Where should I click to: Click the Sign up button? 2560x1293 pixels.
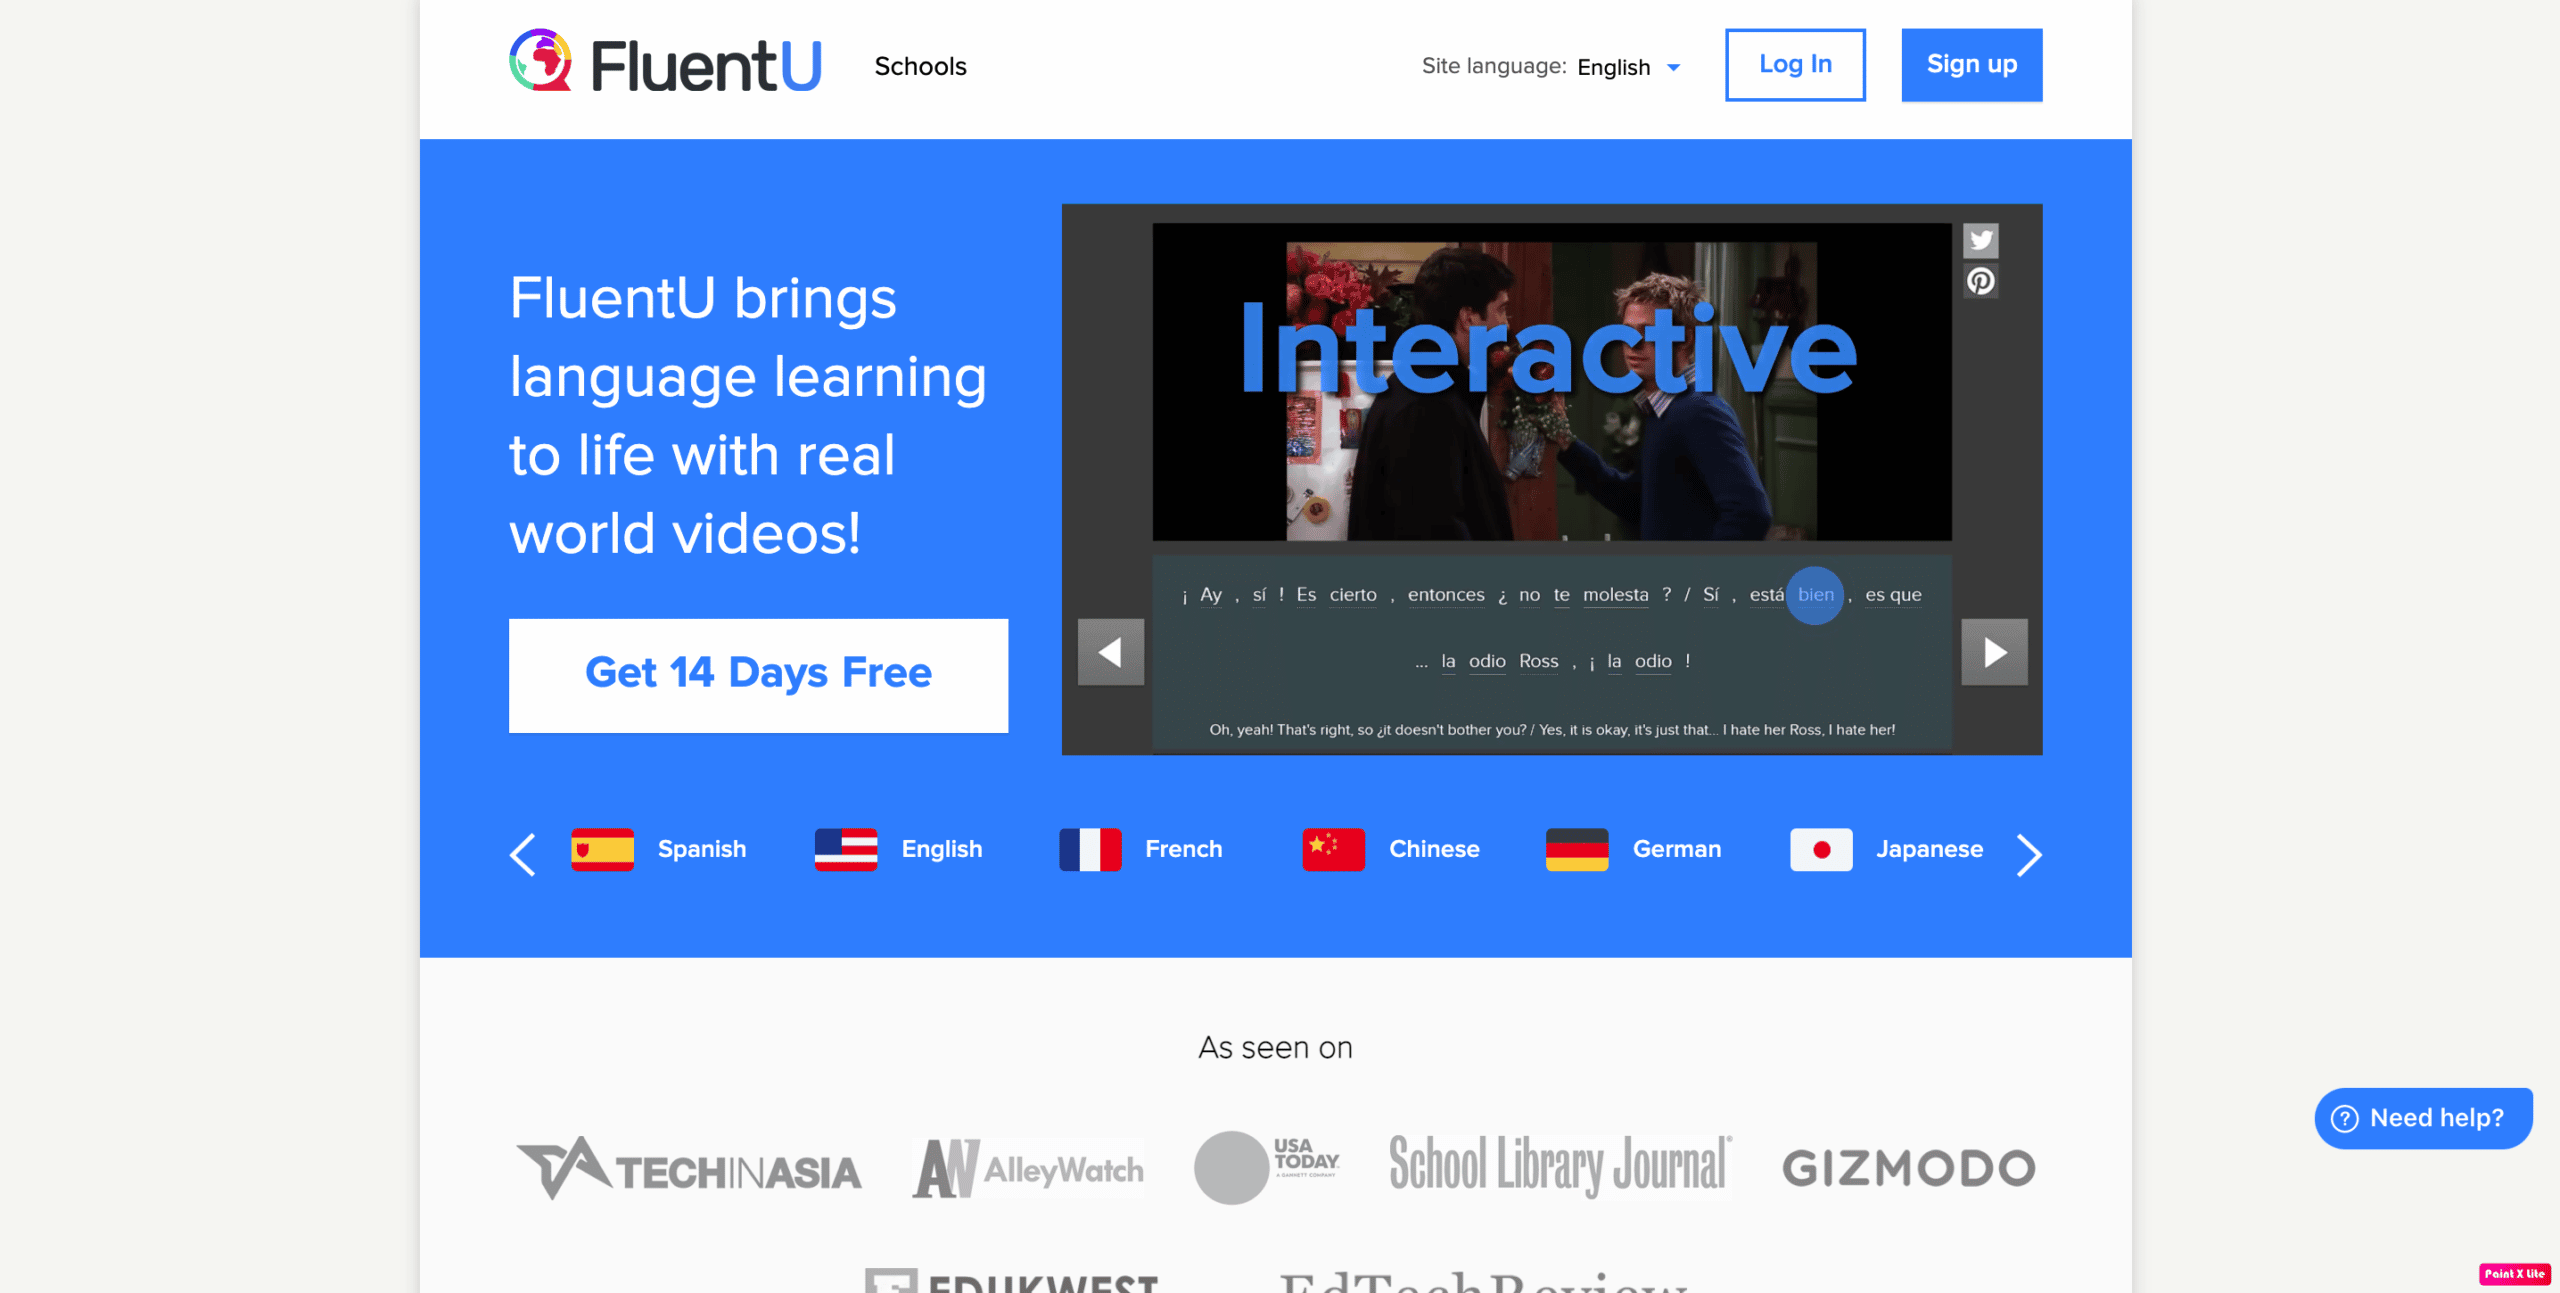[1971, 65]
